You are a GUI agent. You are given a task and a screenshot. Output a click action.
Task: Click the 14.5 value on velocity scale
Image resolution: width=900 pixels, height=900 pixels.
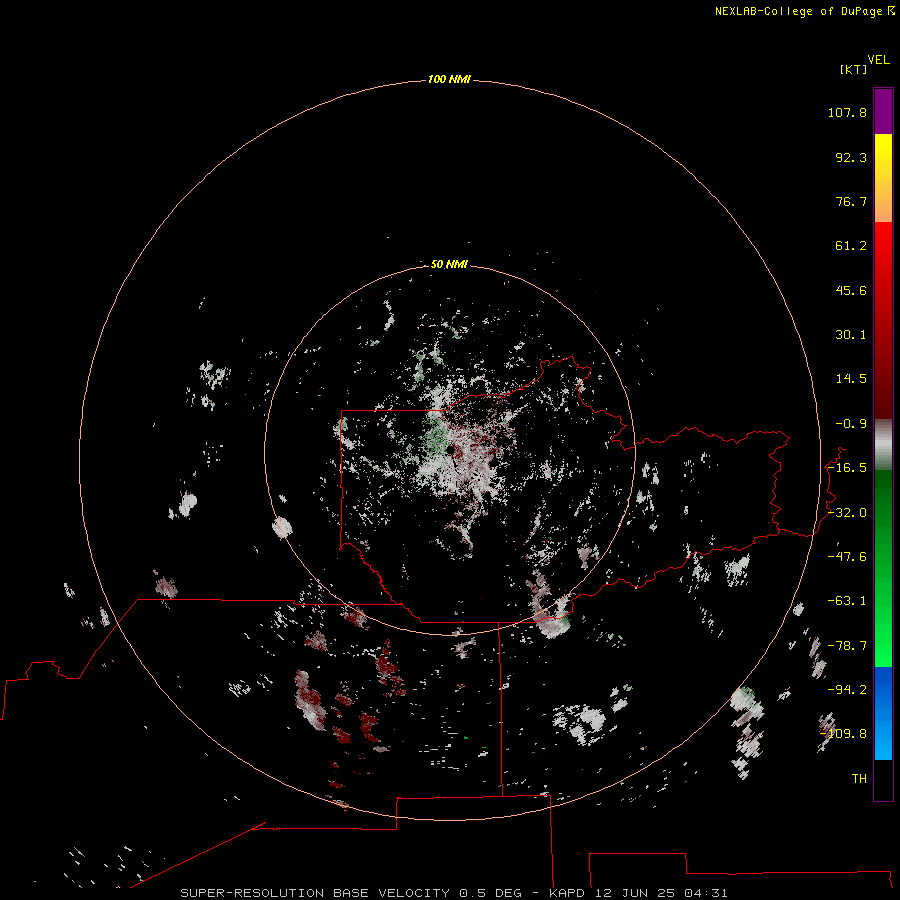click(x=851, y=379)
